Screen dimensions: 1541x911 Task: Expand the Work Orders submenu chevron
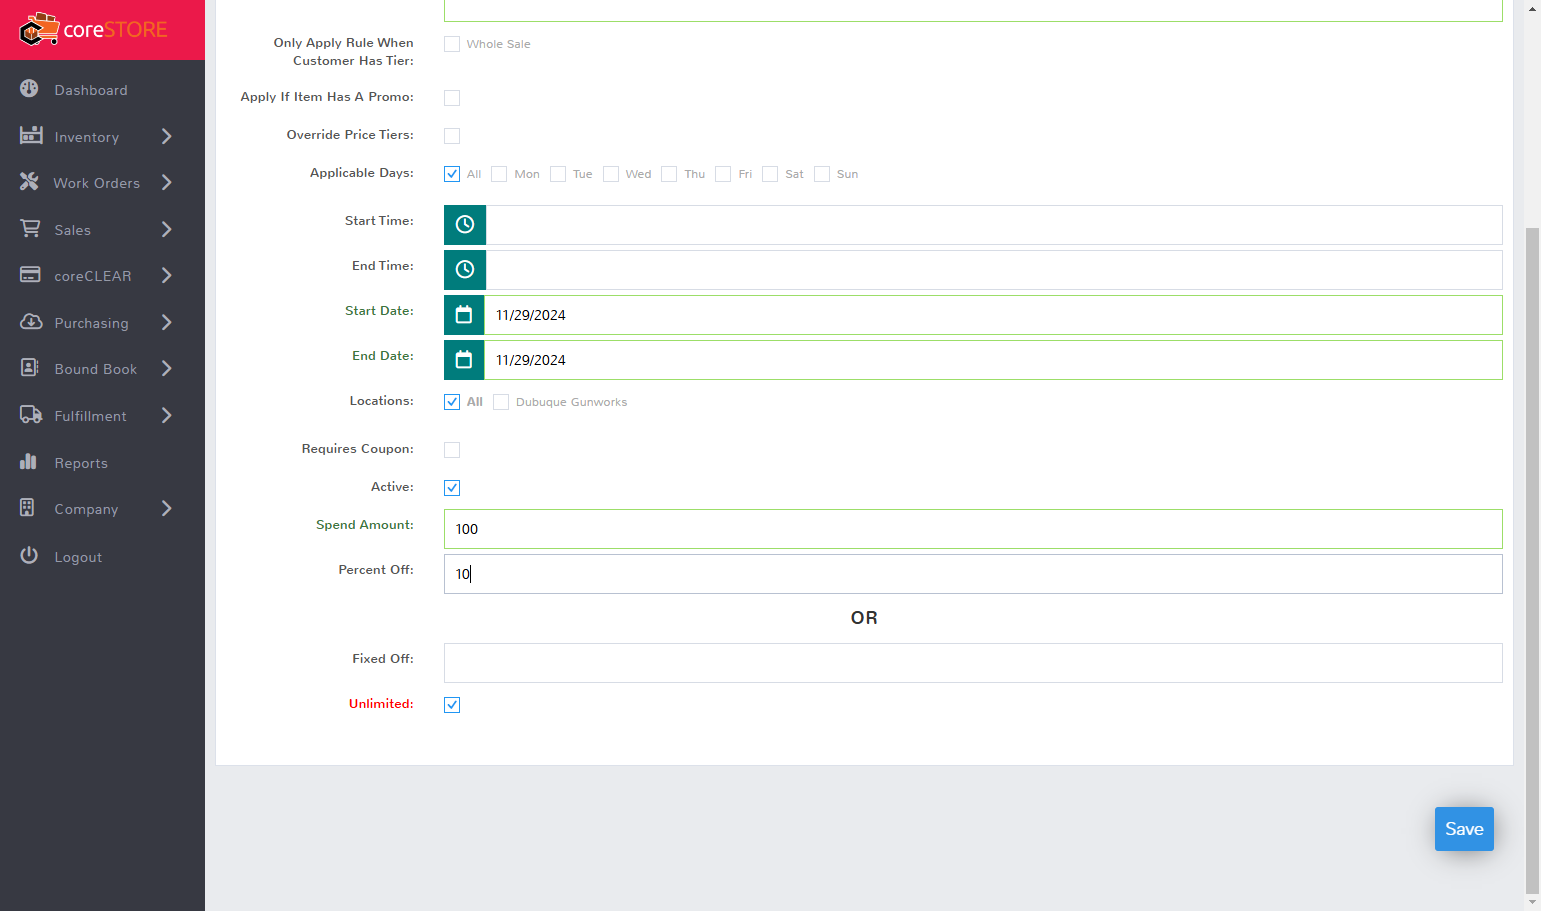[x=167, y=182]
